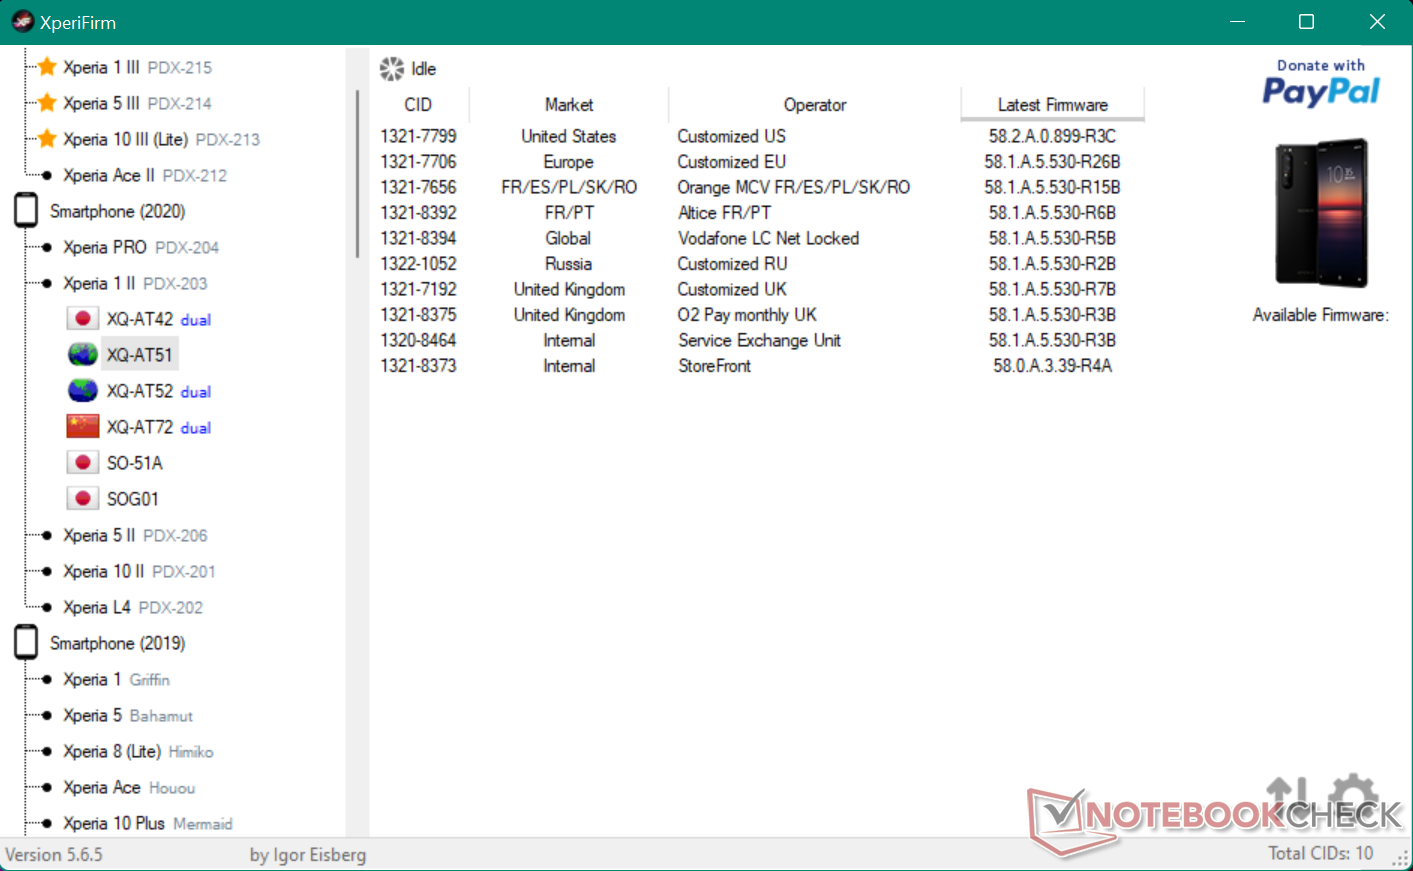
Task: Collapse the Smartphone (2019) group
Action: coord(118,643)
